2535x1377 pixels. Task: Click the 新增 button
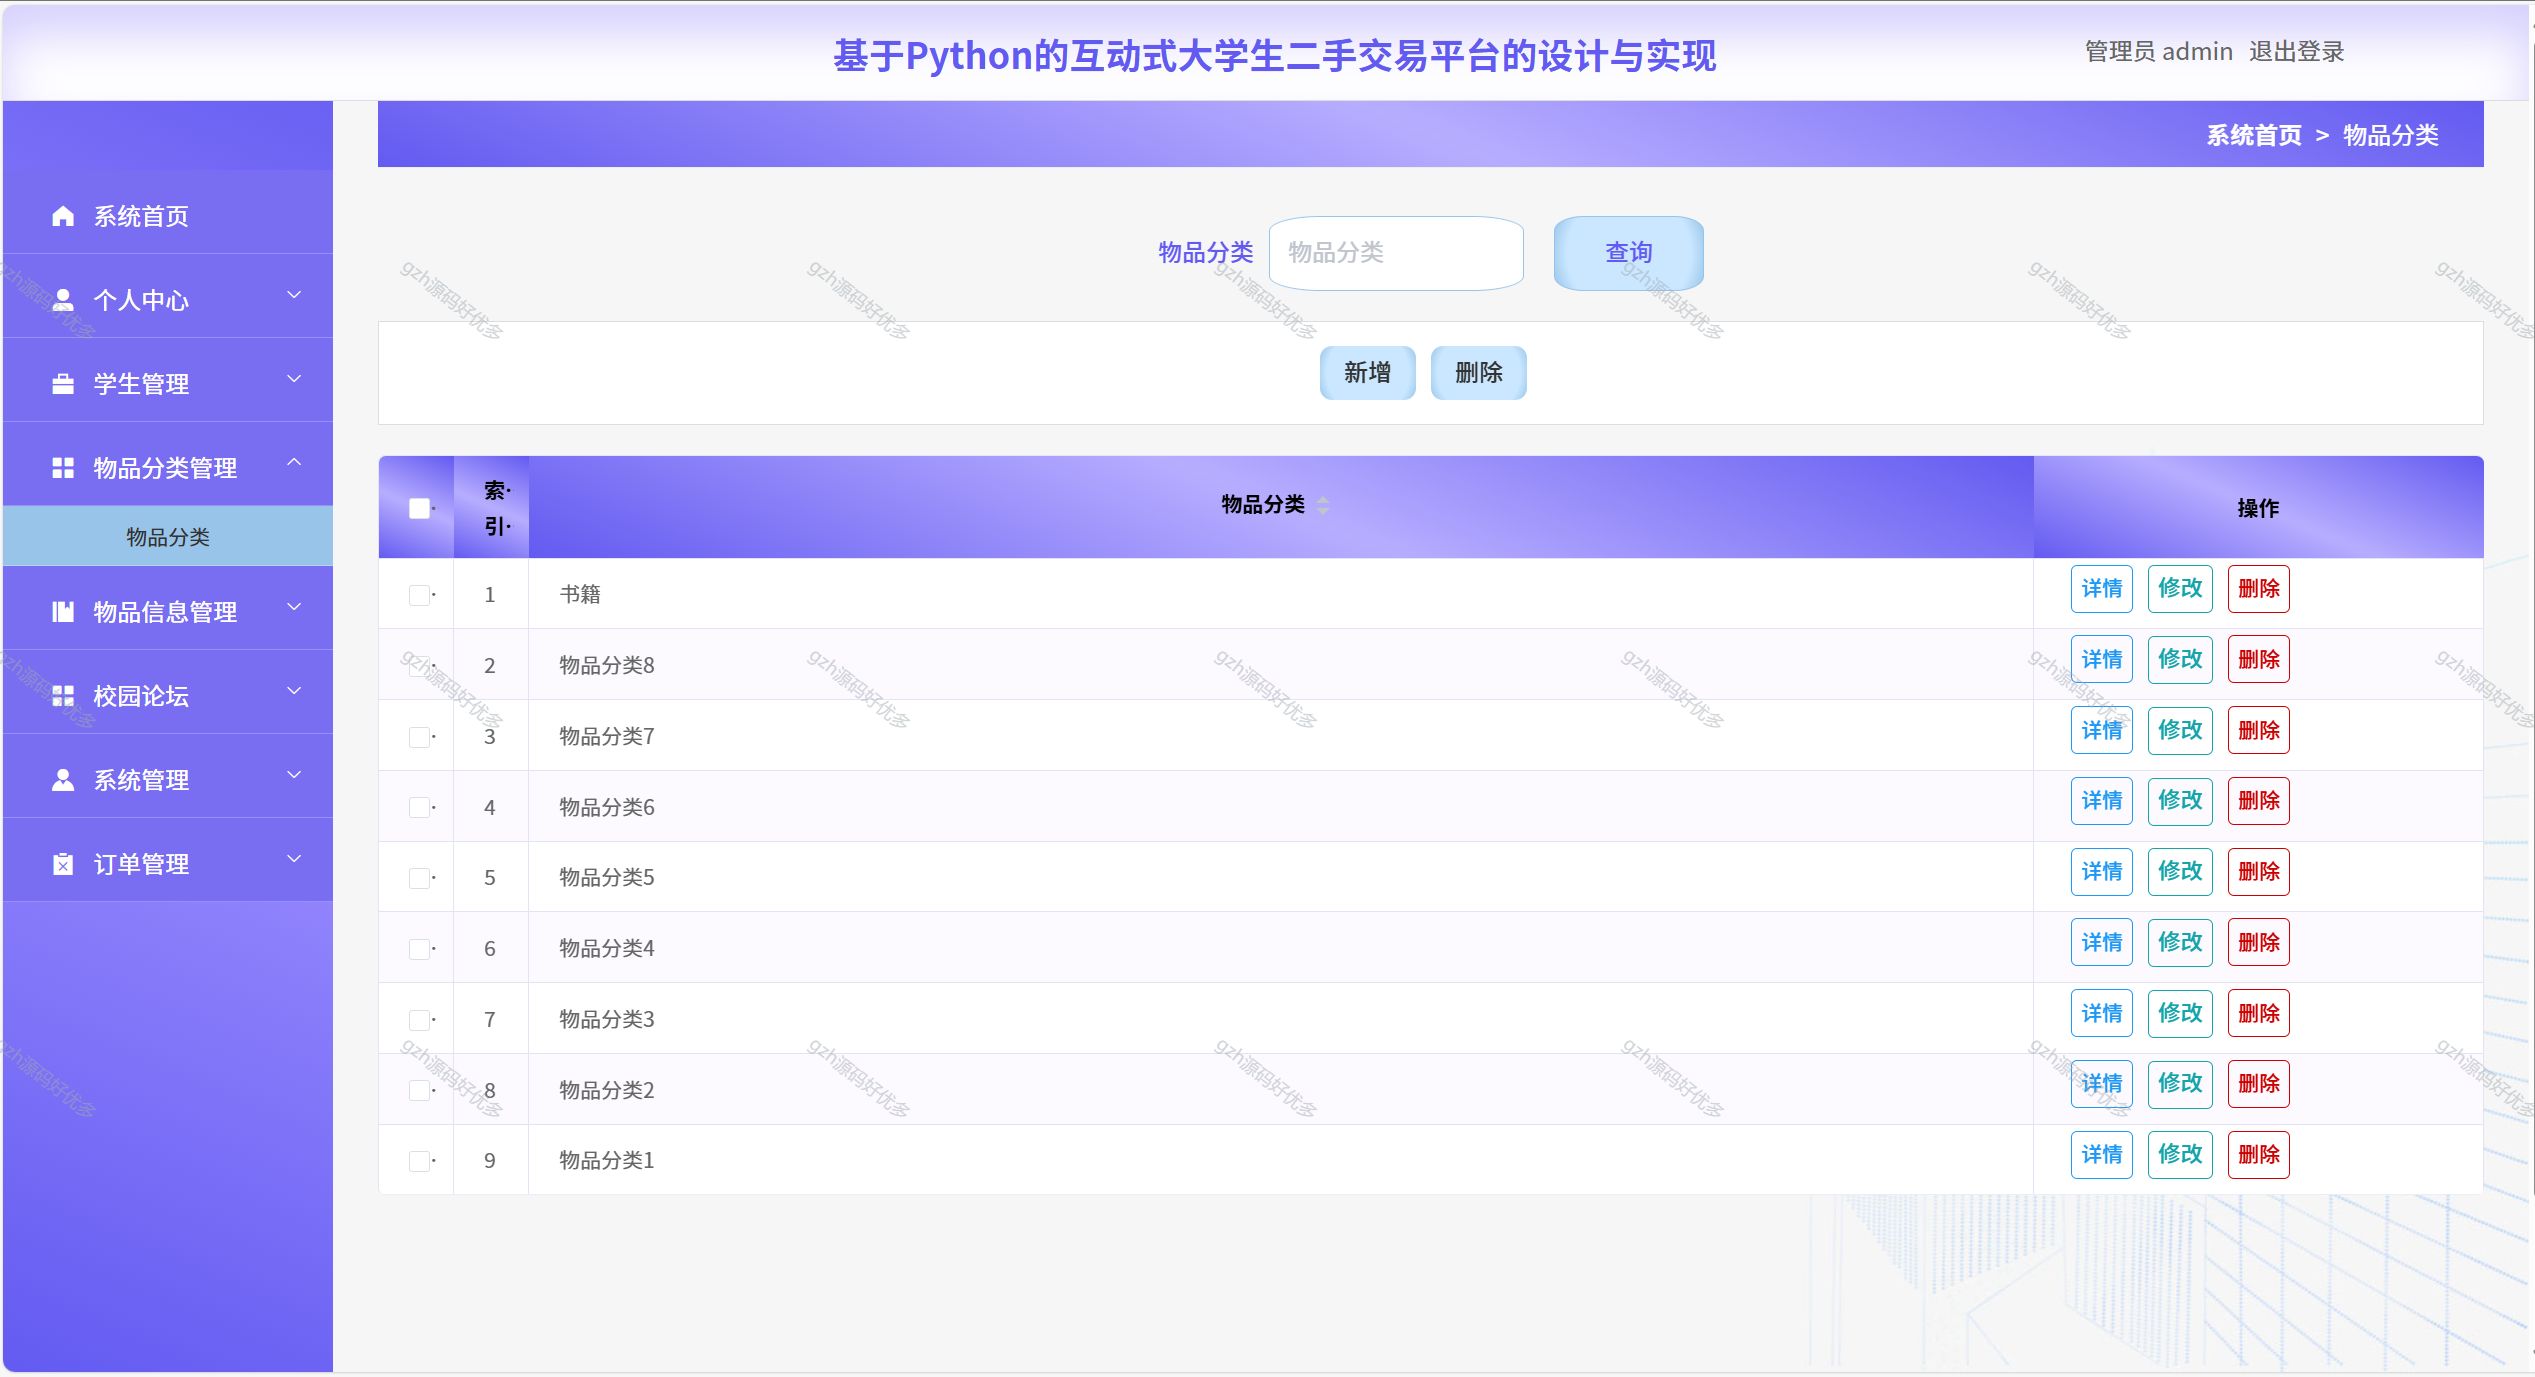(1367, 373)
